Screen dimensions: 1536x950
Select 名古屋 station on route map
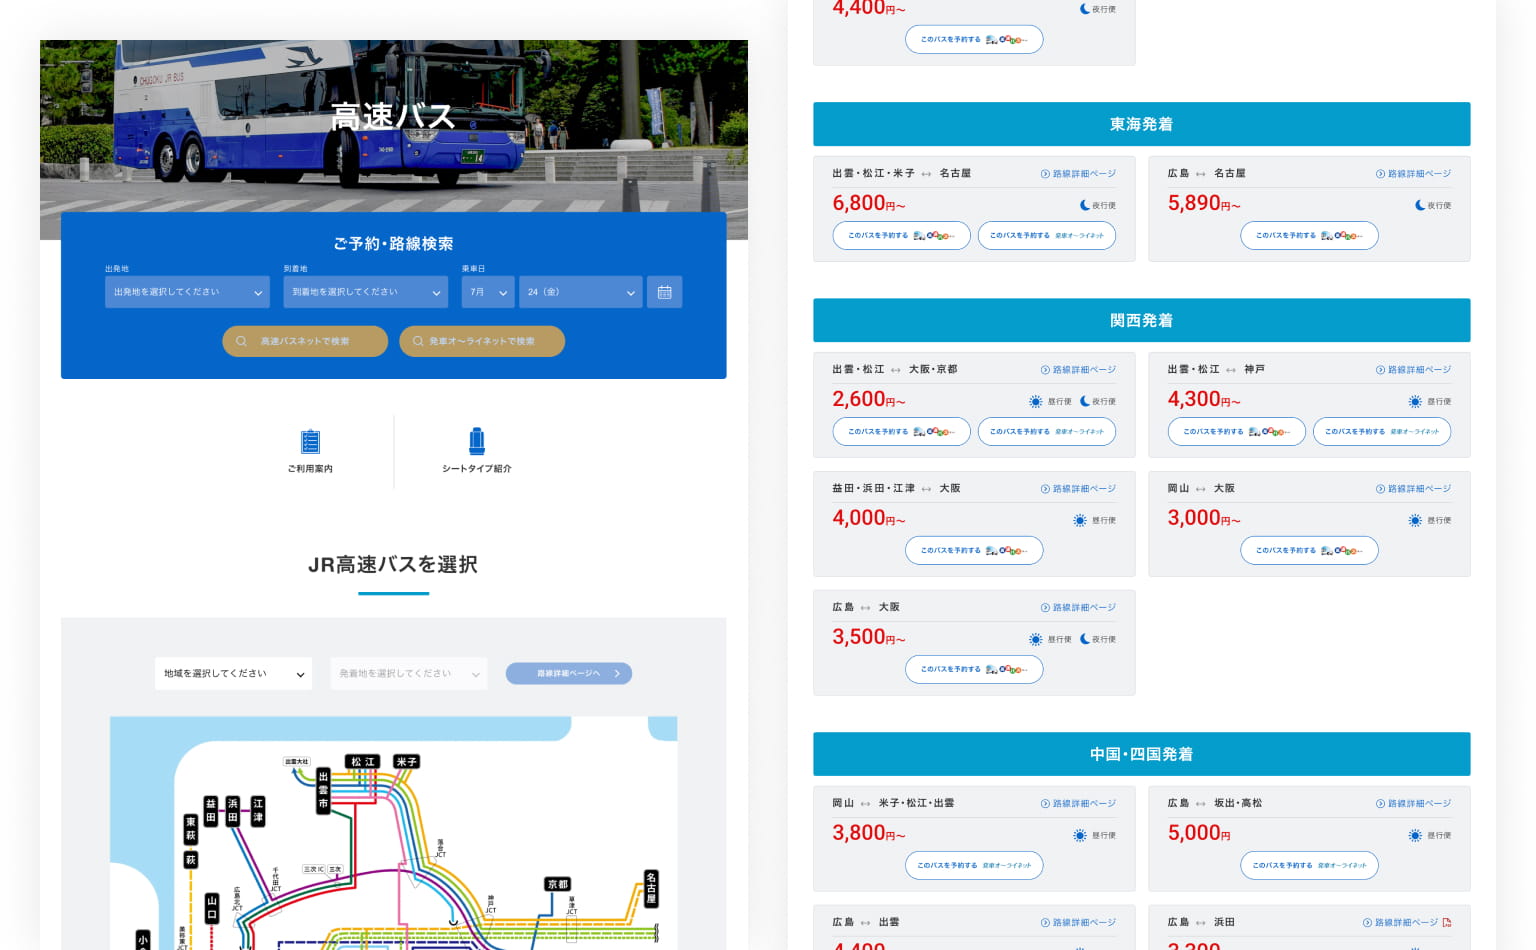pos(651,888)
